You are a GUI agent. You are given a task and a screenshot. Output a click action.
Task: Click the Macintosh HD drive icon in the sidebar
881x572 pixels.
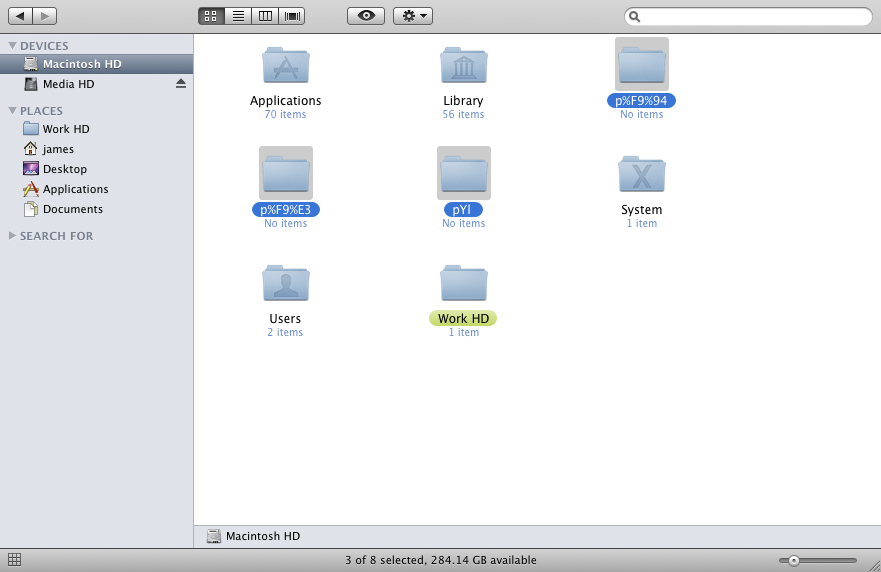[x=31, y=63]
